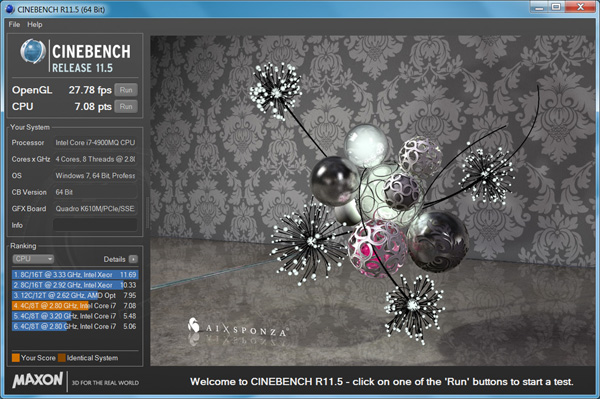Run the OpenGL benchmark

pyautogui.click(x=126, y=90)
